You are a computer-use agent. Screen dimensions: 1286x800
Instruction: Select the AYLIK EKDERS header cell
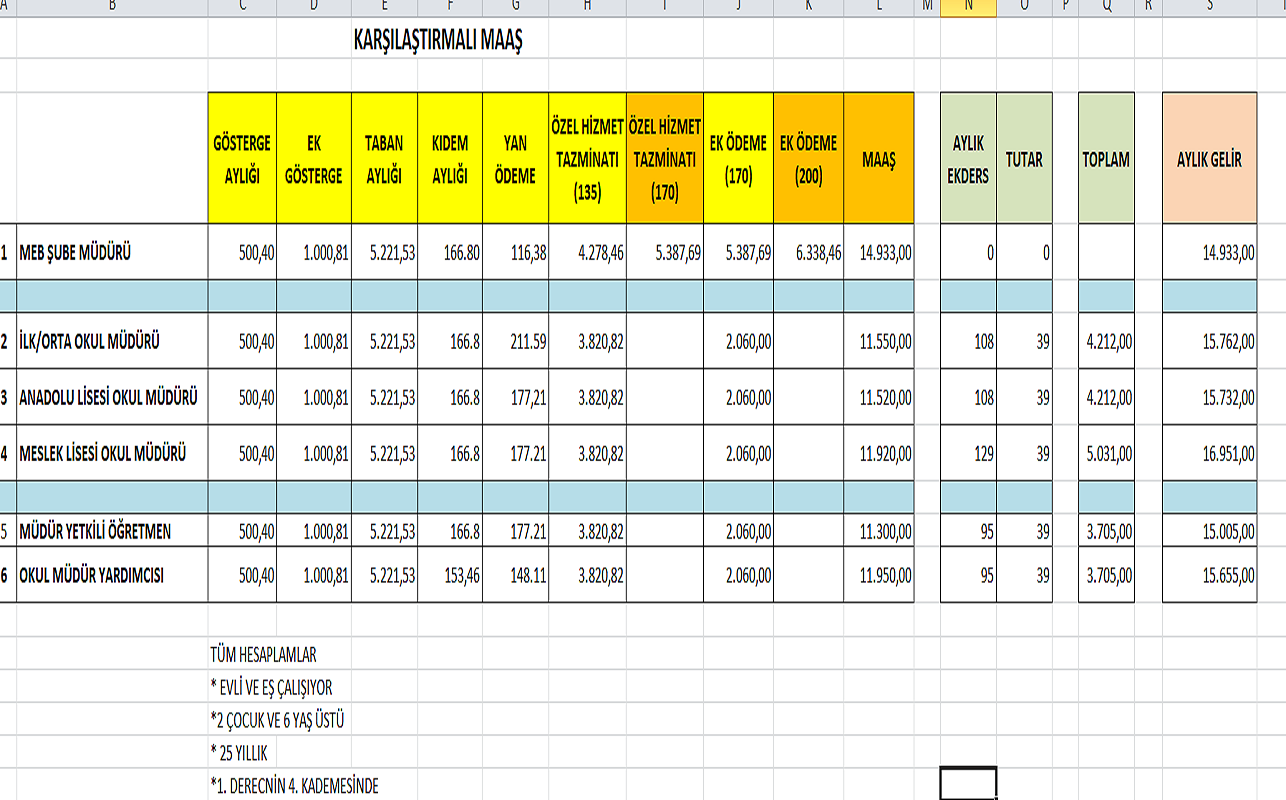pos(968,158)
